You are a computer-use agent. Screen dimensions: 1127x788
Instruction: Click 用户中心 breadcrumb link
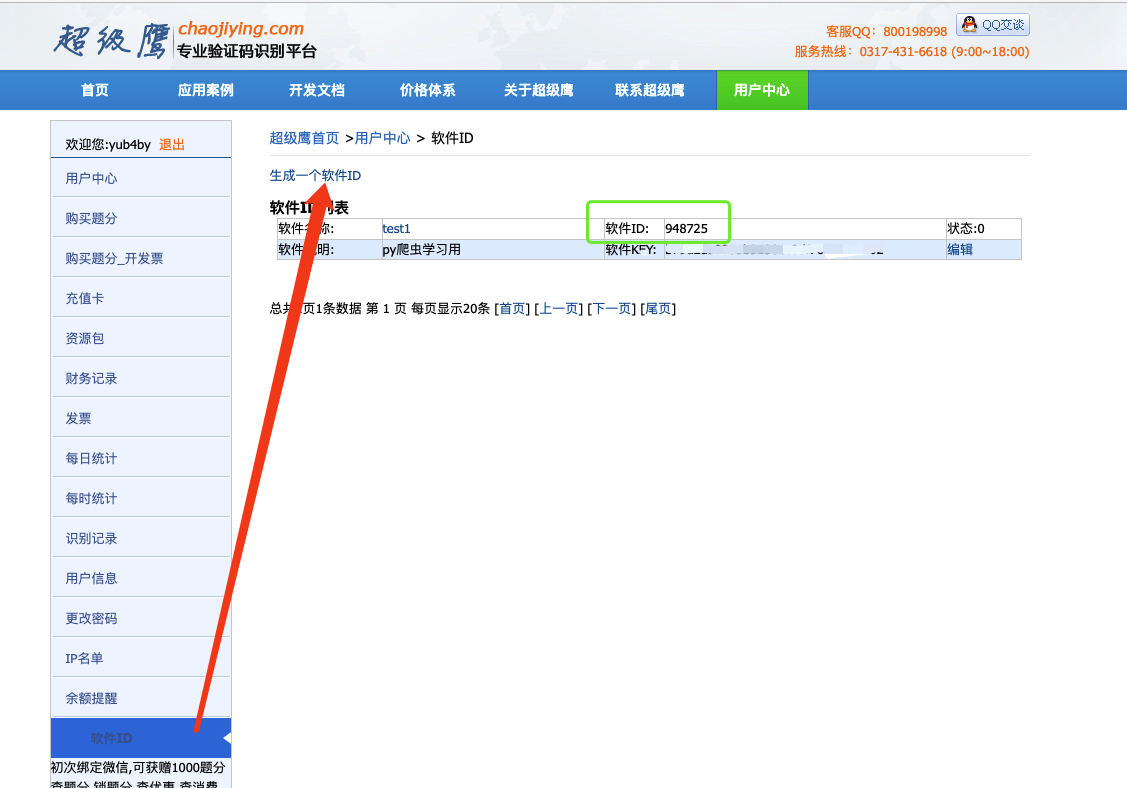click(x=382, y=138)
